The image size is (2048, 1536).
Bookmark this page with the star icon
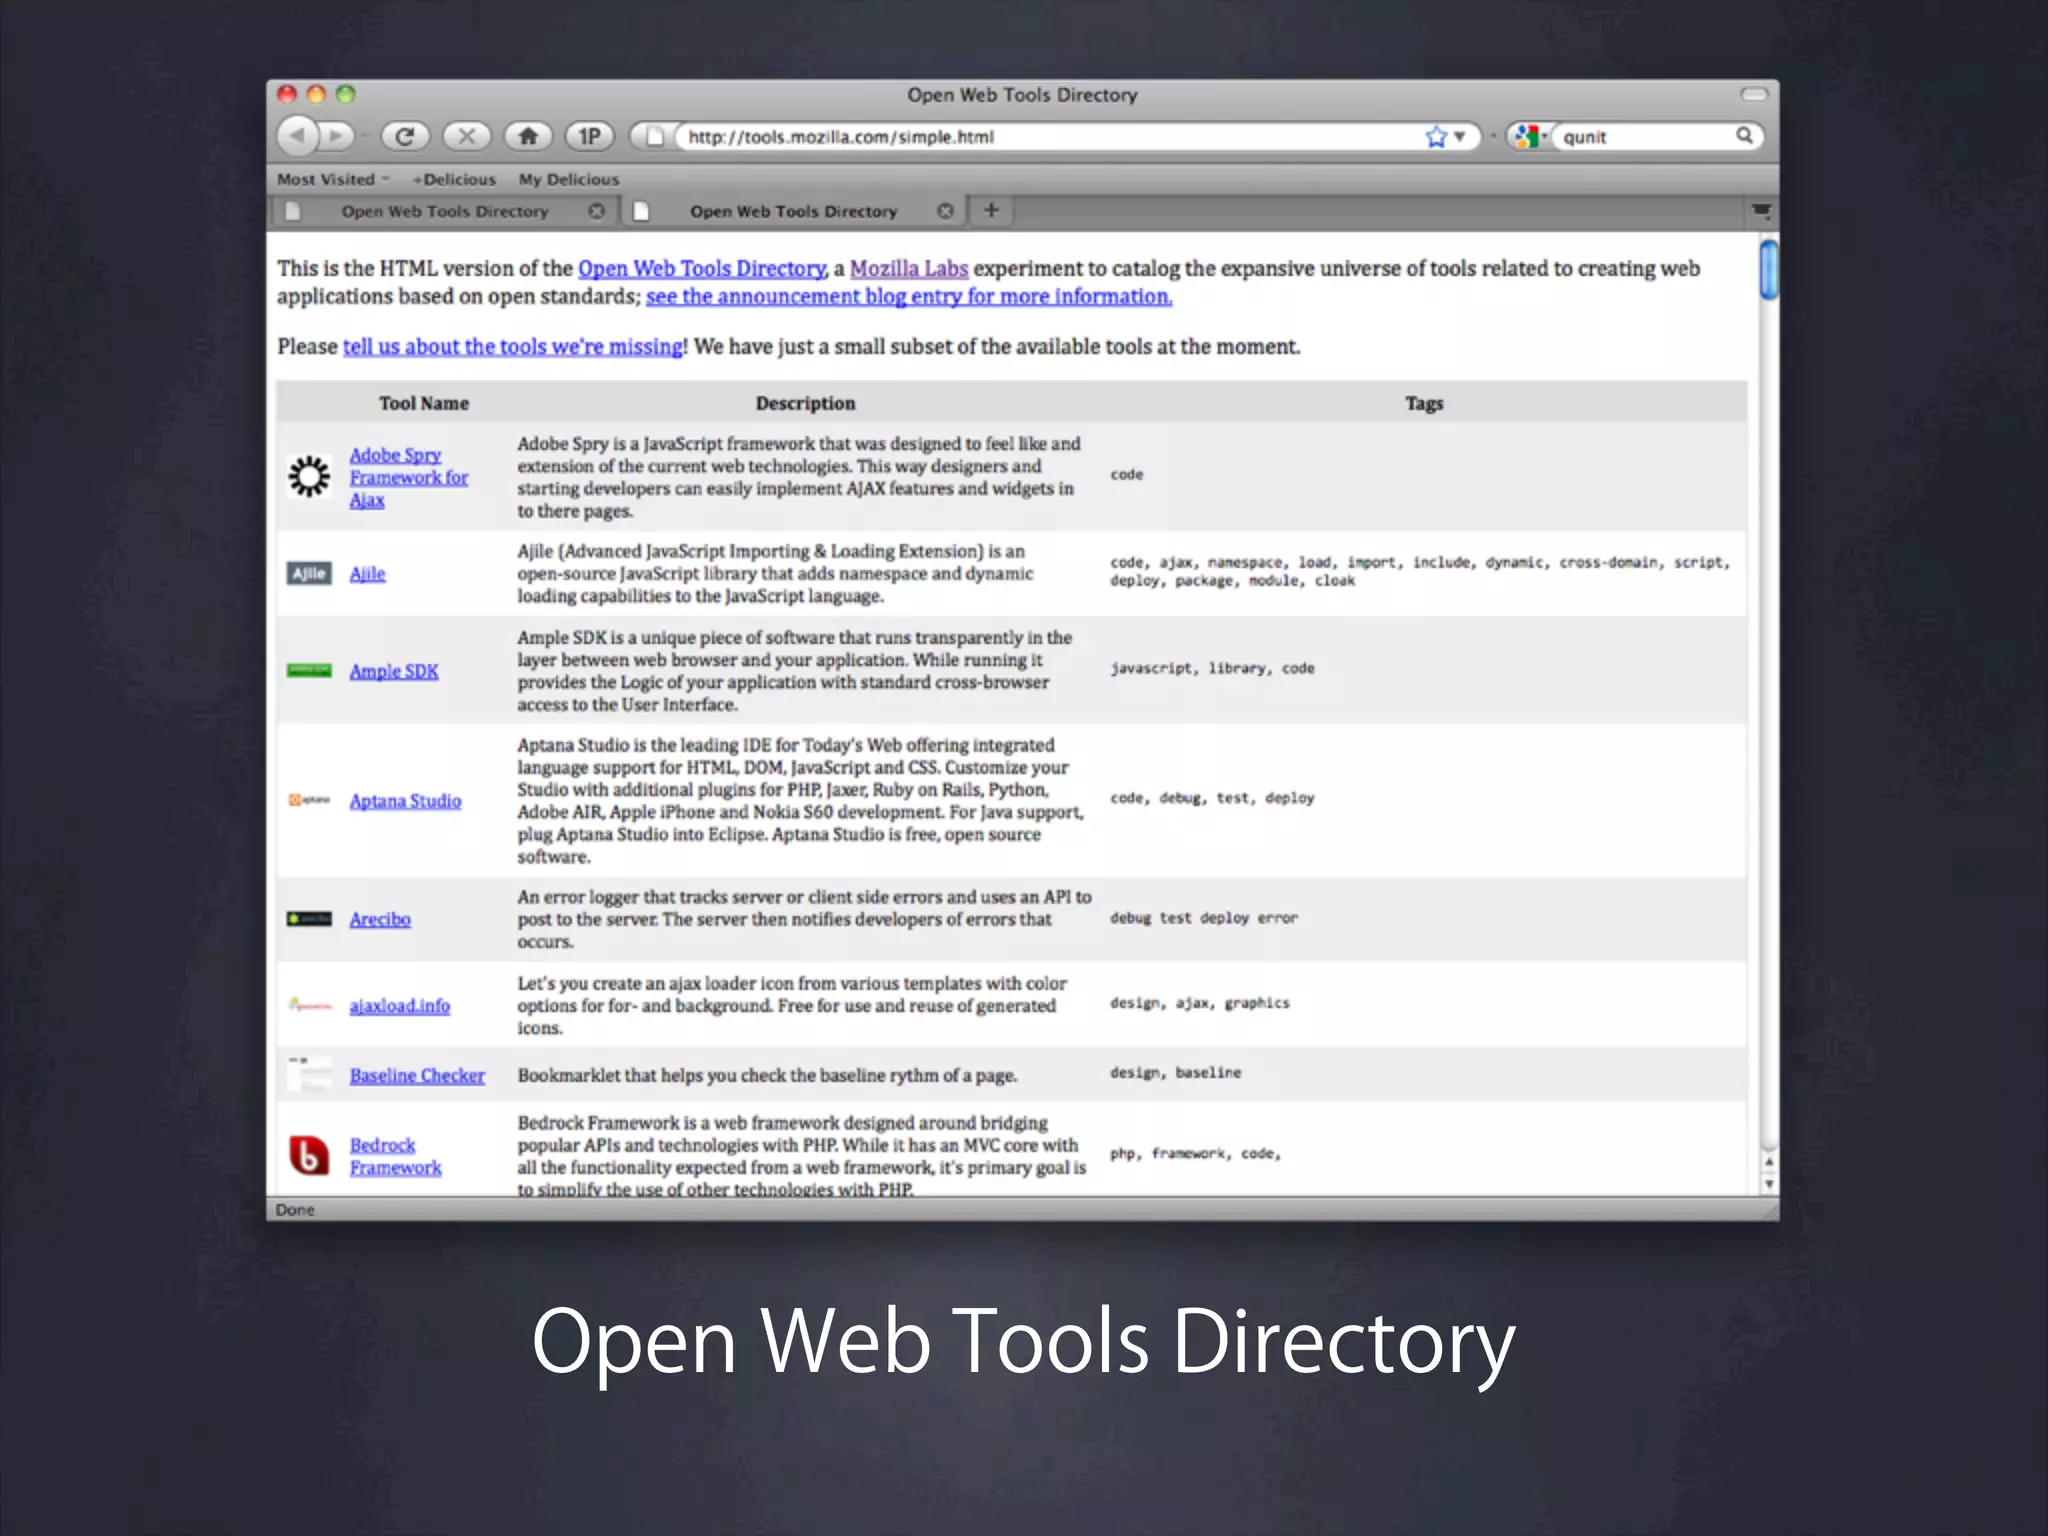coord(1436,136)
